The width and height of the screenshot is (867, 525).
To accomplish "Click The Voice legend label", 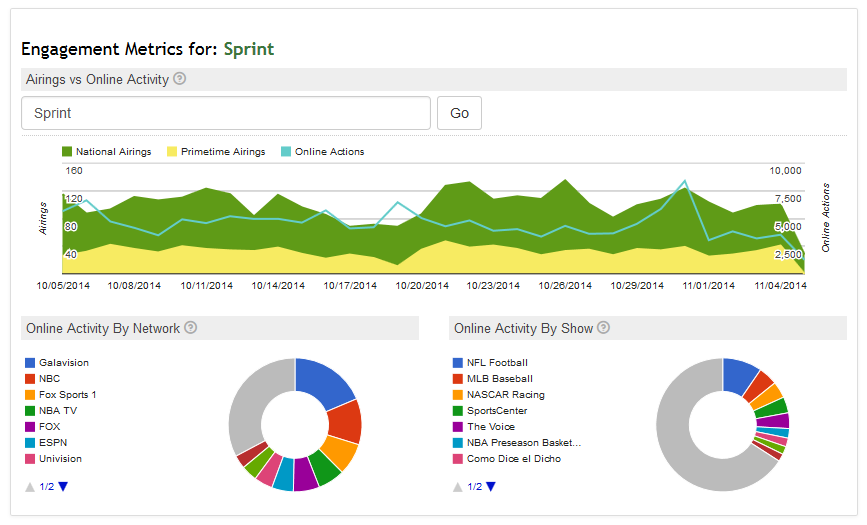I will point(491,427).
